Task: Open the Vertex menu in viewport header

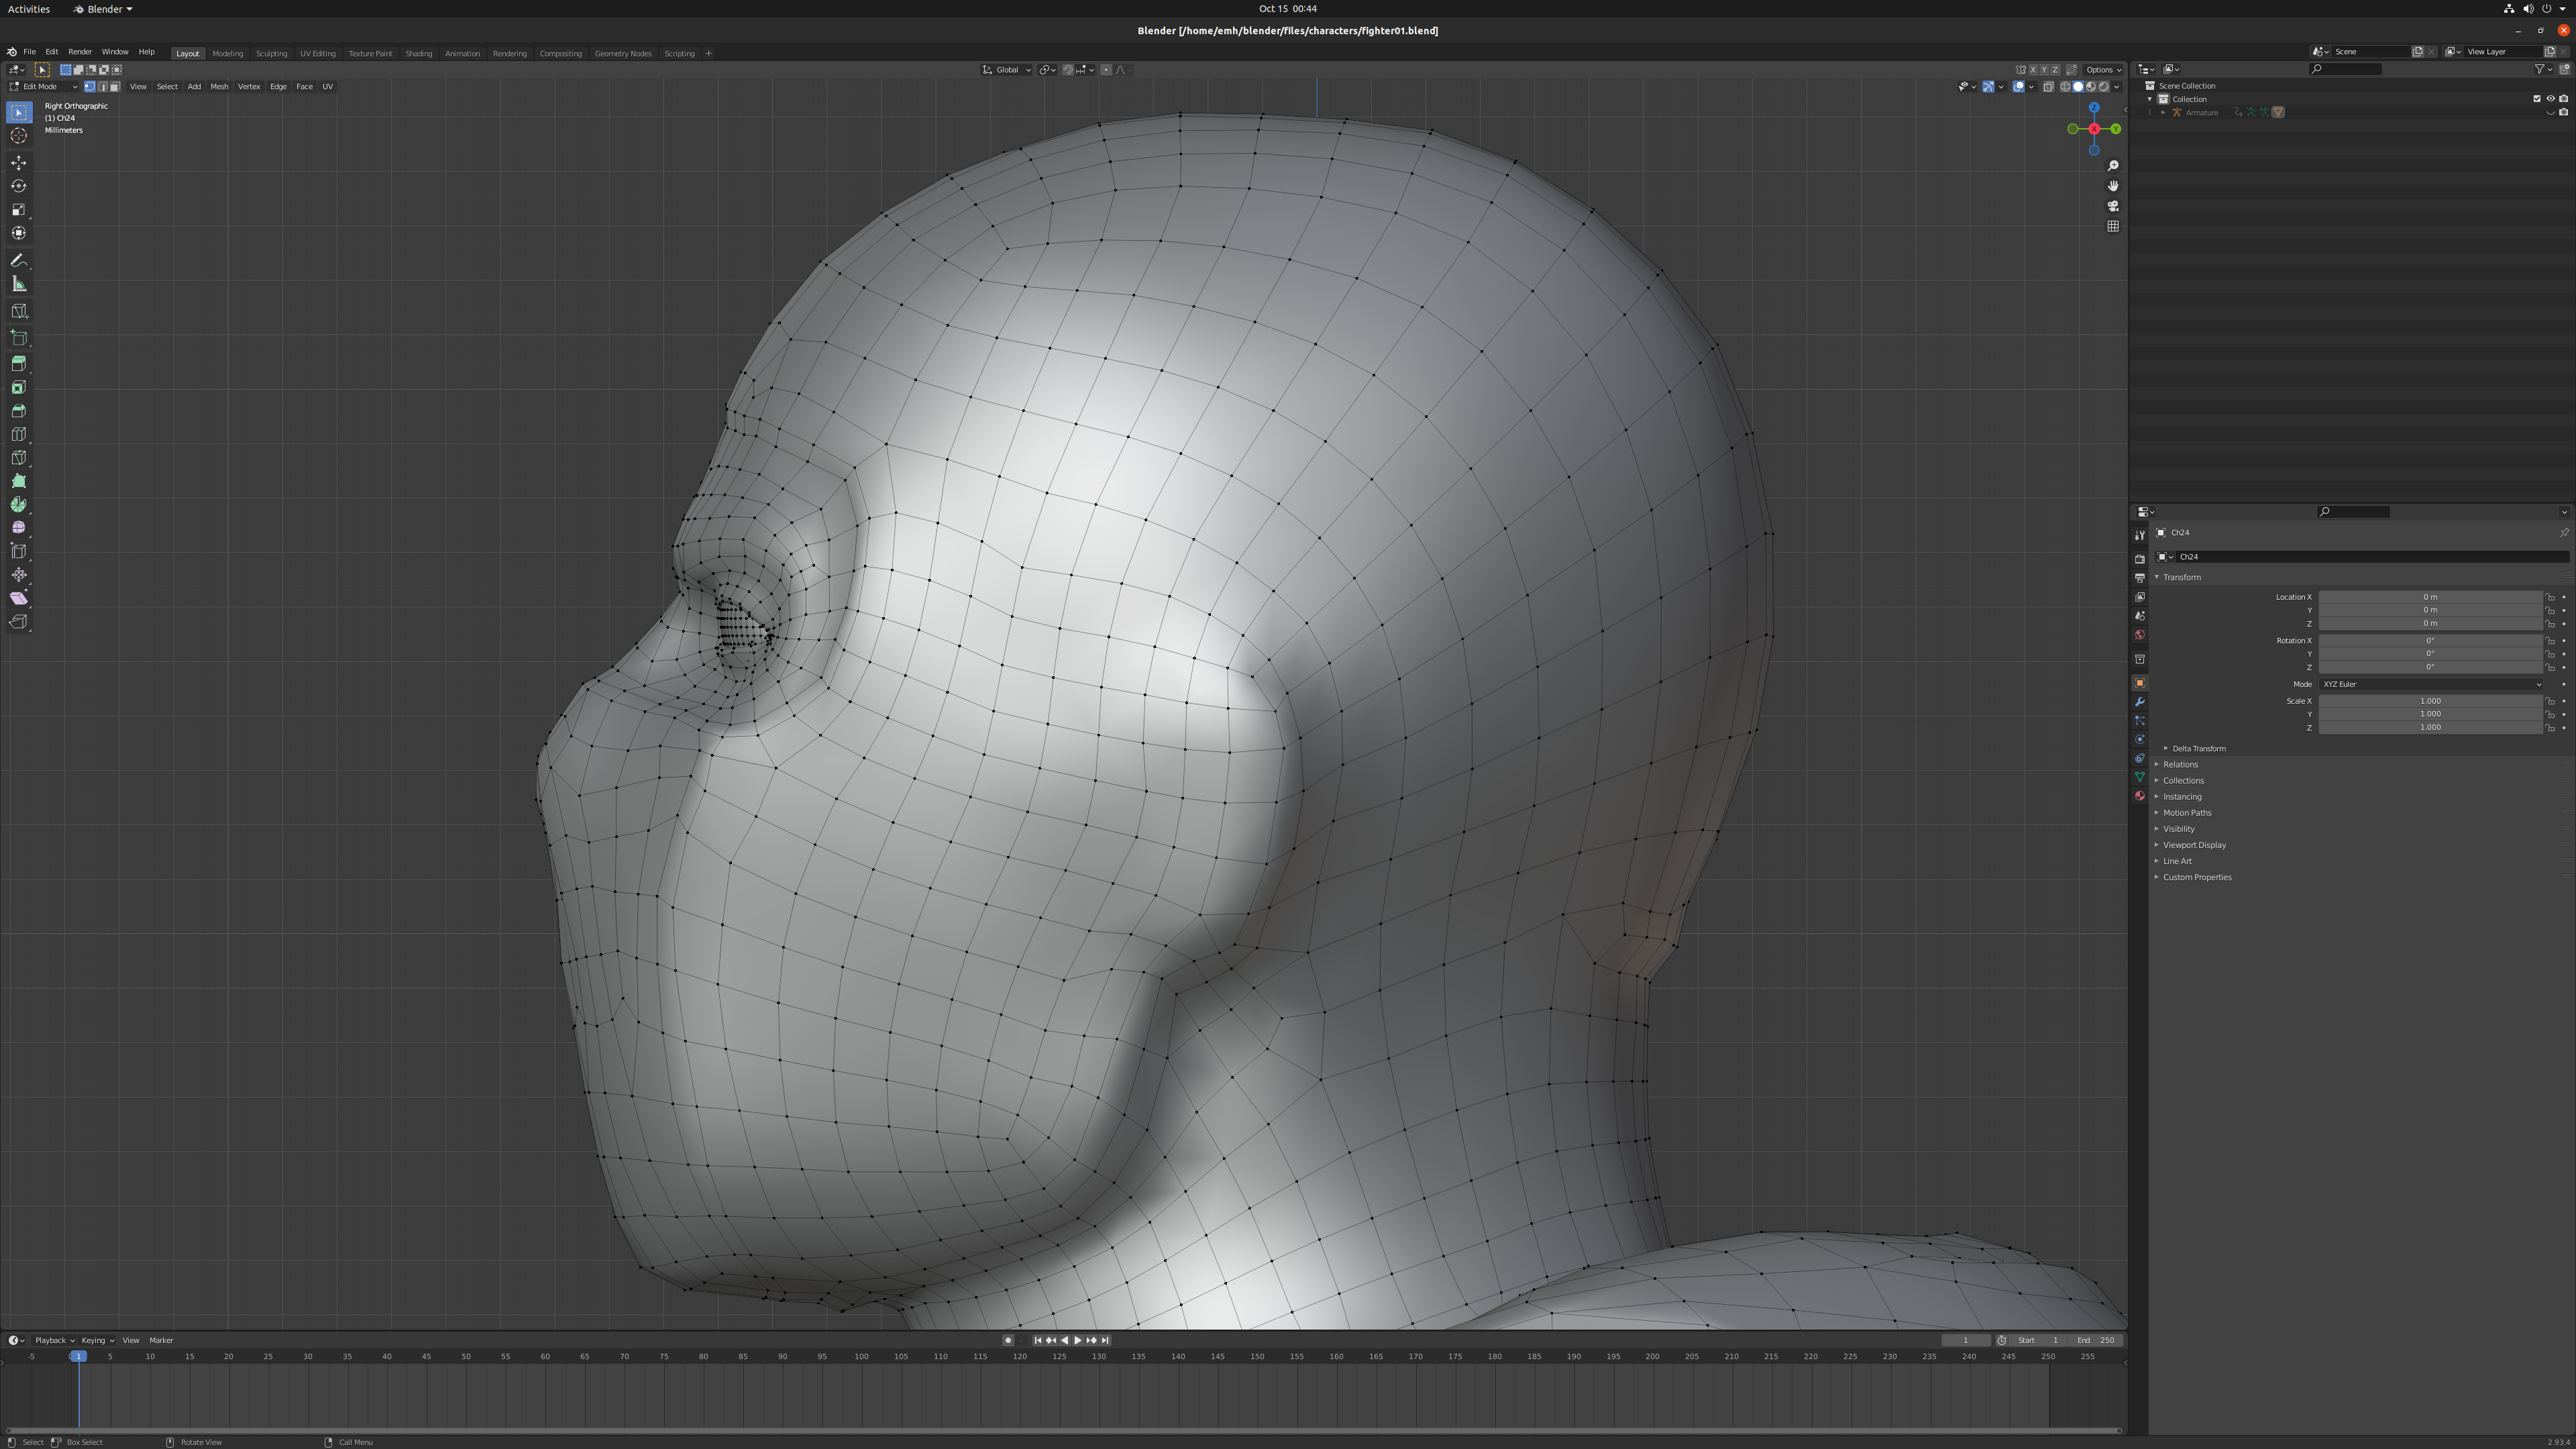Action: [x=249, y=87]
